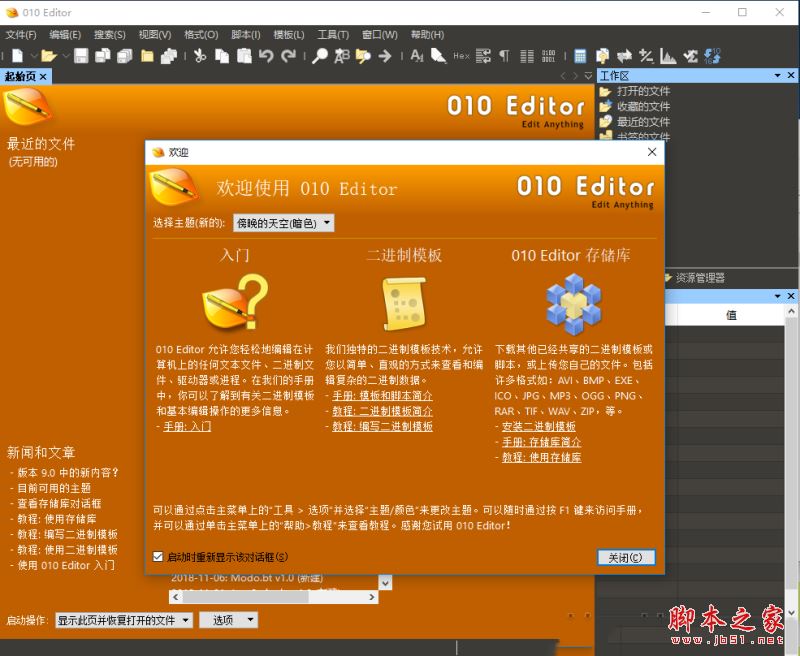800x656 pixels.
Task: Close the 起始页 tab
Action: [43, 77]
